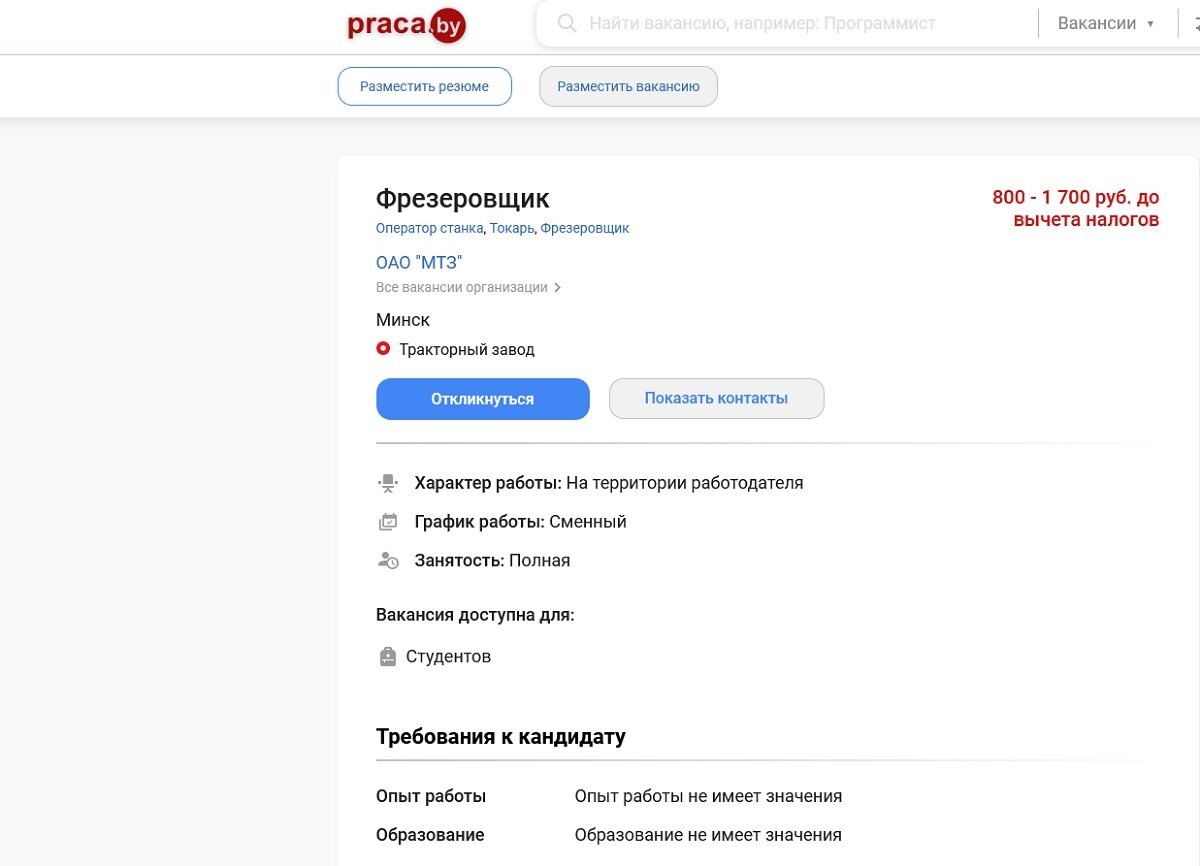The width and height of the screenshot is (1200, 866).
Task: Click the praca.by logo
Action: 406,24
